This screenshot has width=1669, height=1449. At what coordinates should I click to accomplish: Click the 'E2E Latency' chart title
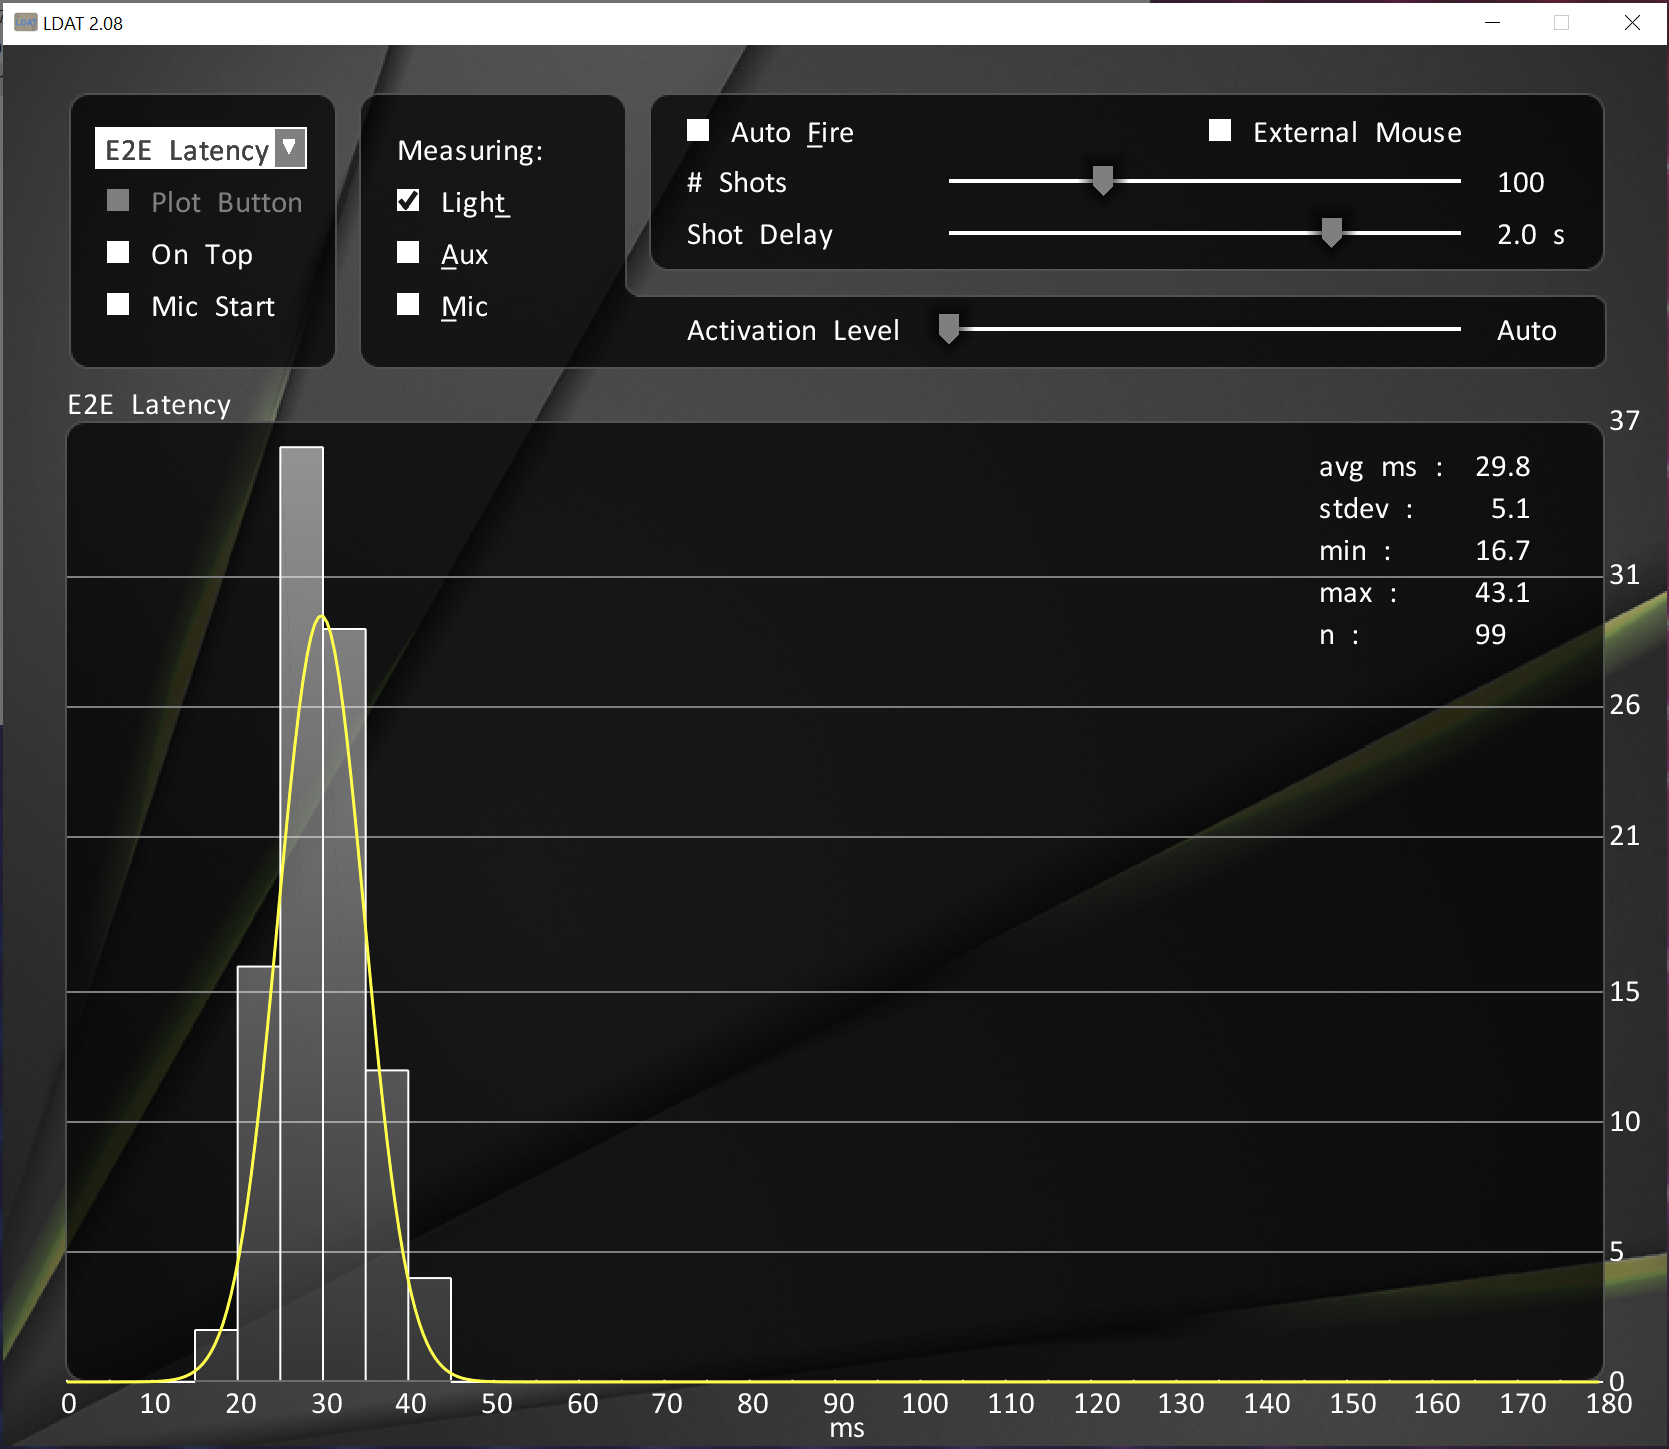point(149,405)
